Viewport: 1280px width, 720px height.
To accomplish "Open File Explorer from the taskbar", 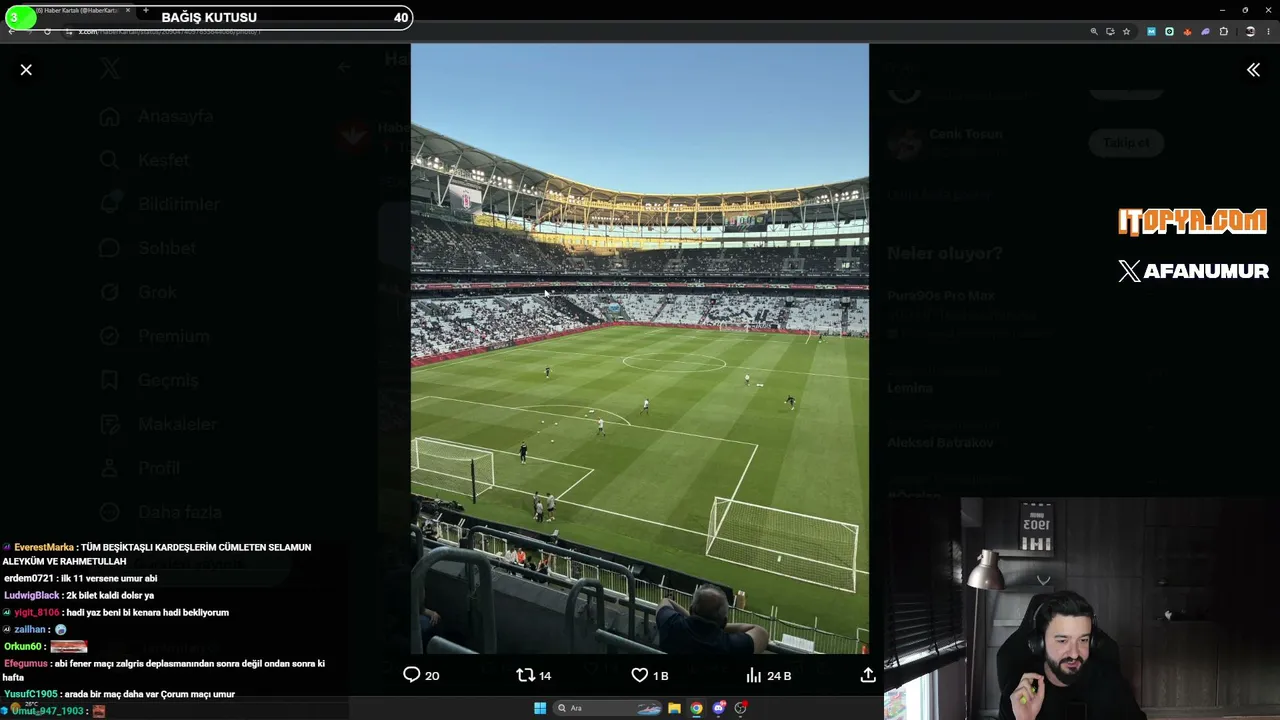I will tap(675, 708).
